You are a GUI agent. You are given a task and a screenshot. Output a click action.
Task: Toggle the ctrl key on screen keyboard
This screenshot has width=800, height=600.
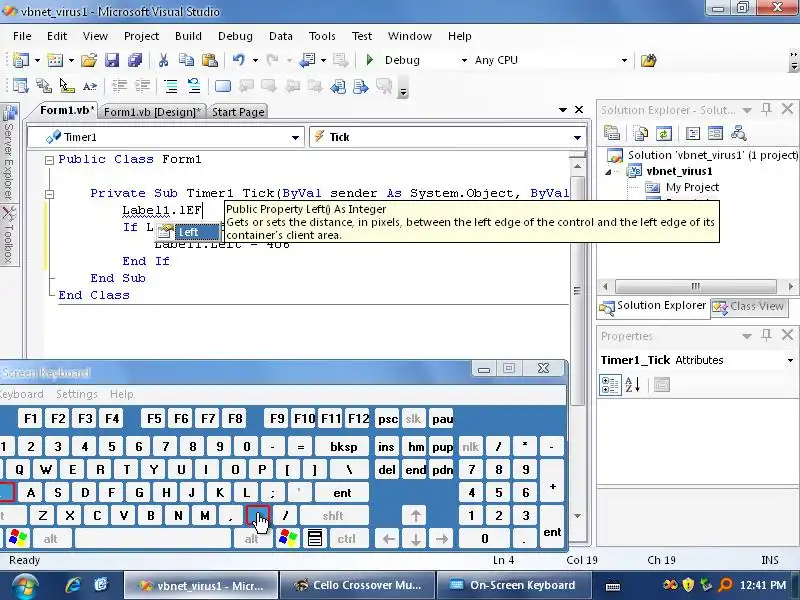pos(346,539)
